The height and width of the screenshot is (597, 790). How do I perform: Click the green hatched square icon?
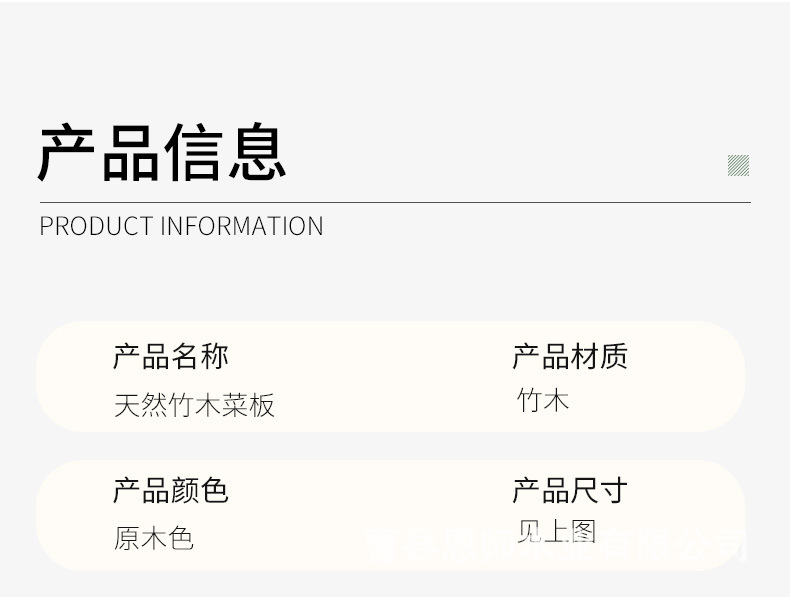coord(738,165)
